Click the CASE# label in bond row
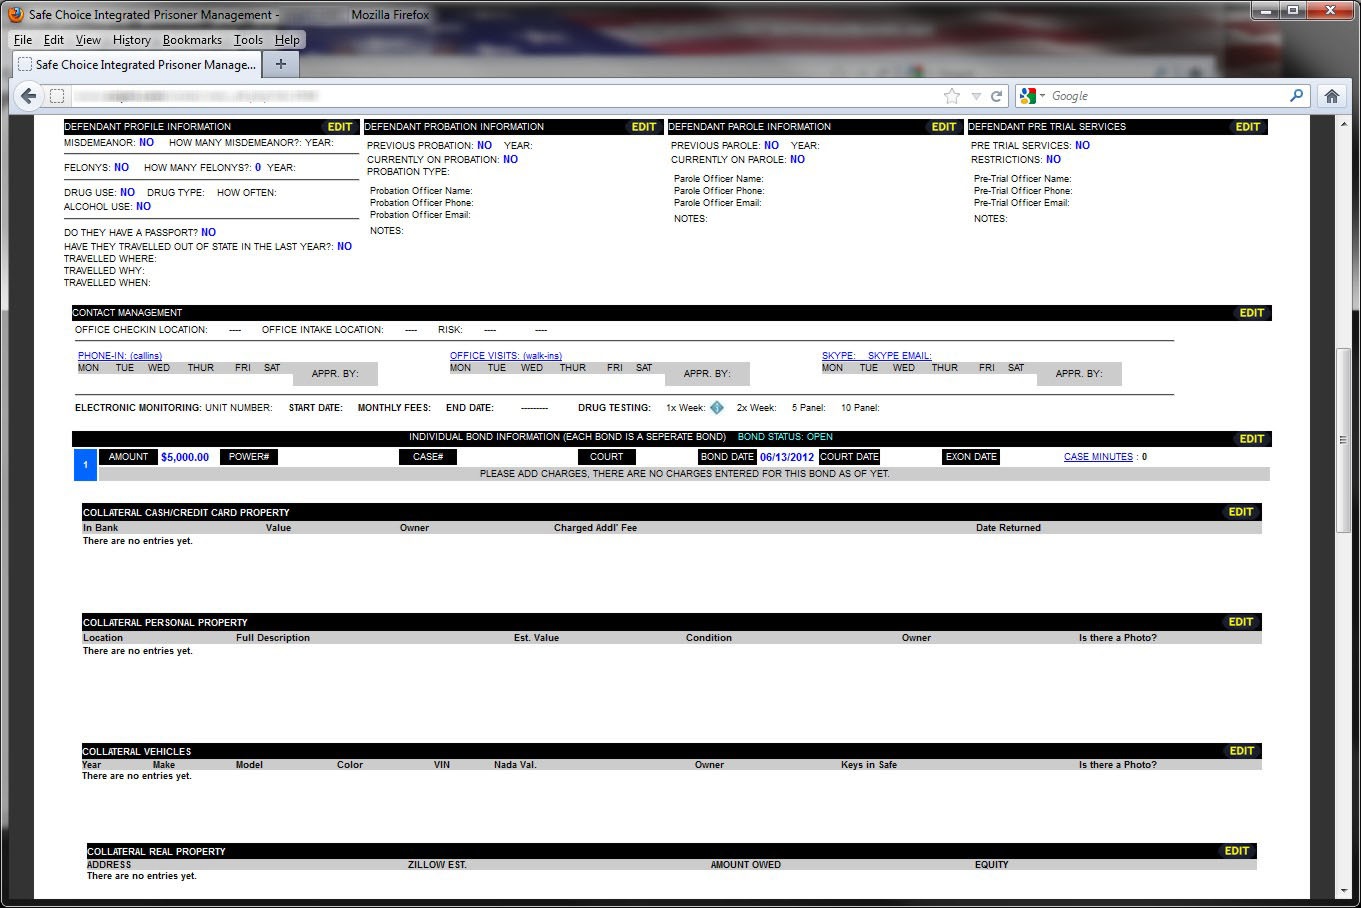Image resolution: width=1361 pixels, height=908 pixels. pos(428,457)
